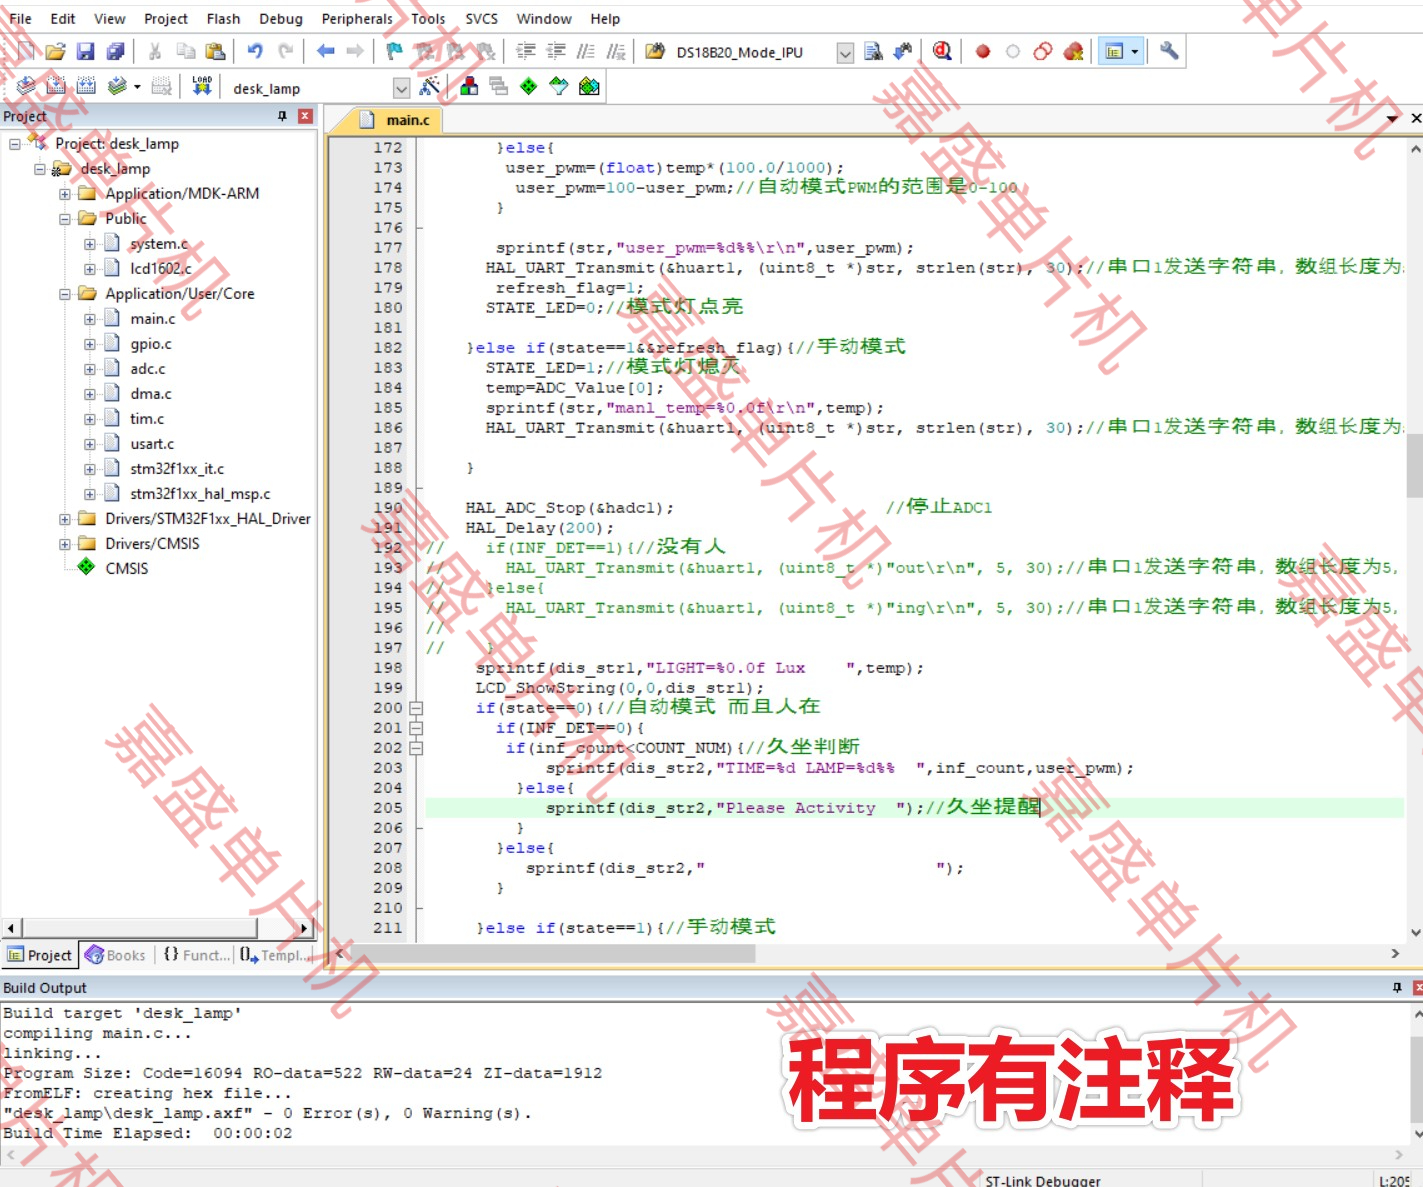Pin the Project panel
Image resolution: width=1423 pixels, height=1187 pixels.
[282, 116]
